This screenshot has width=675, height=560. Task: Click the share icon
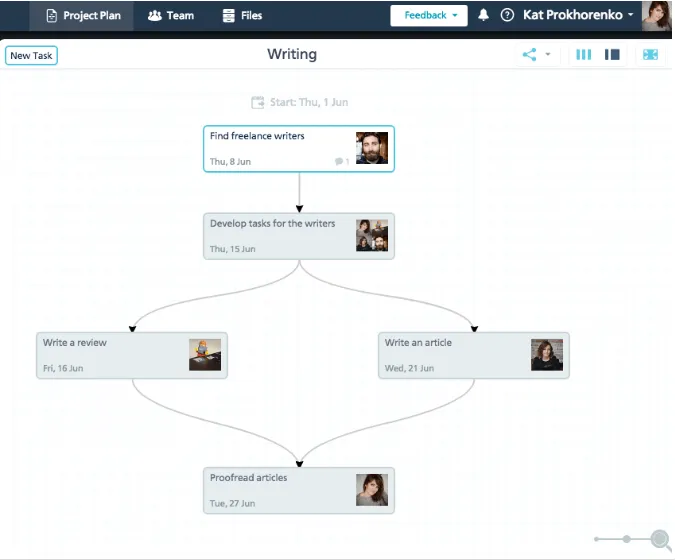coord(529,55)
